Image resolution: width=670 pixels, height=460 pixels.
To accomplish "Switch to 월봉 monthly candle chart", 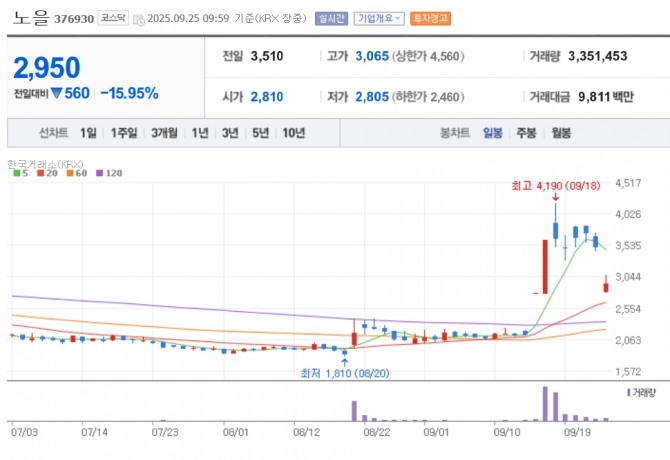I will point(560,133).
